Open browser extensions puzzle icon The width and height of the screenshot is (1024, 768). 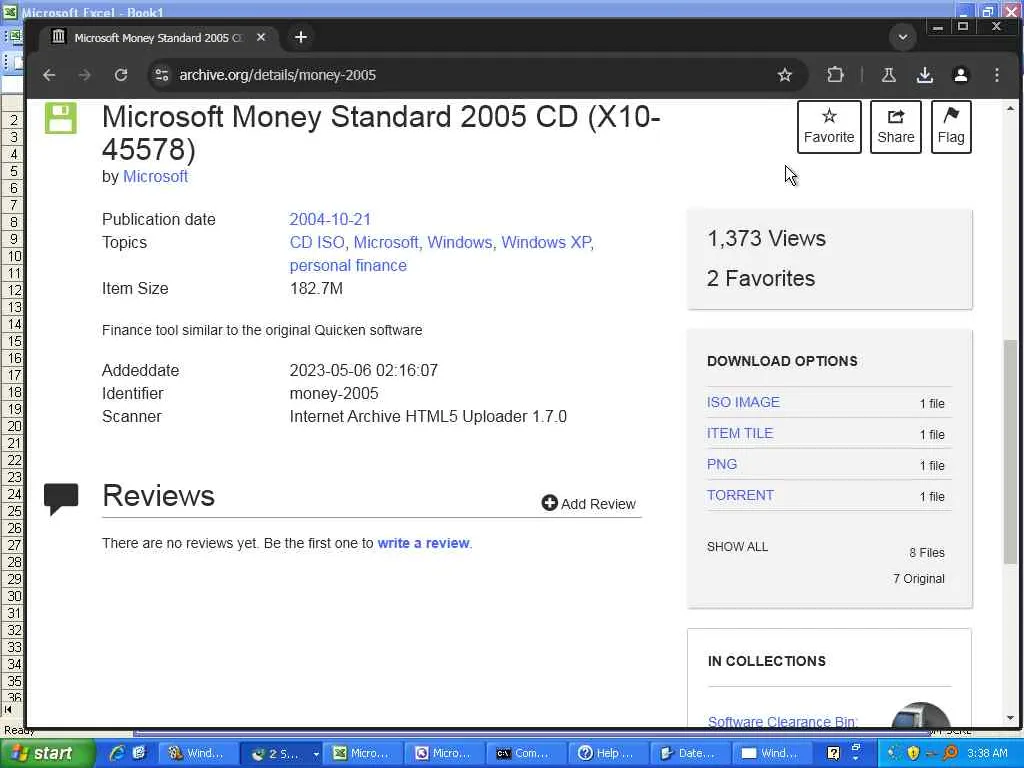coord(835,75)
